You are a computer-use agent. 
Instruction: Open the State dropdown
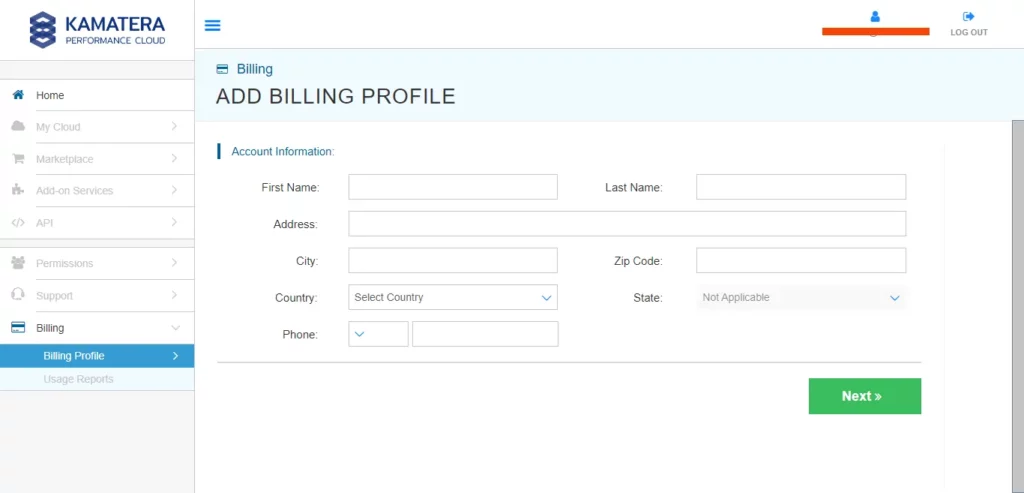point(801,297)
